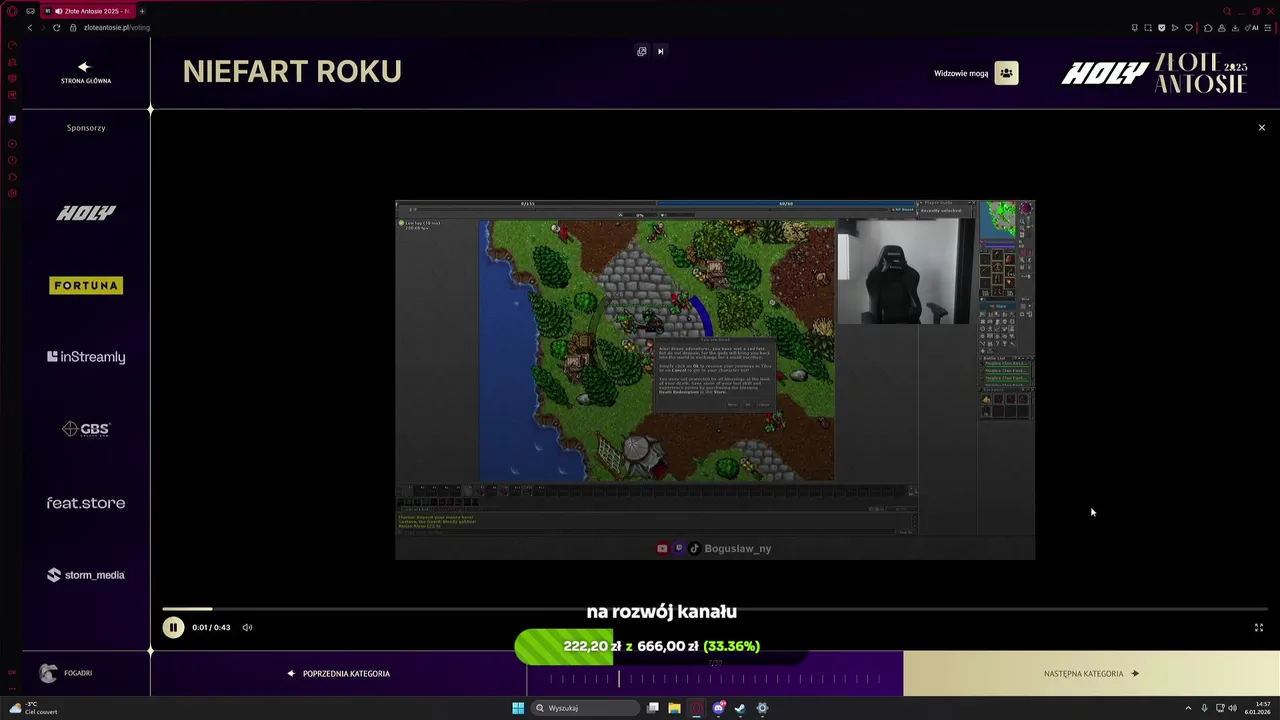Open video in fullscreen mode

pos(1259,627)
